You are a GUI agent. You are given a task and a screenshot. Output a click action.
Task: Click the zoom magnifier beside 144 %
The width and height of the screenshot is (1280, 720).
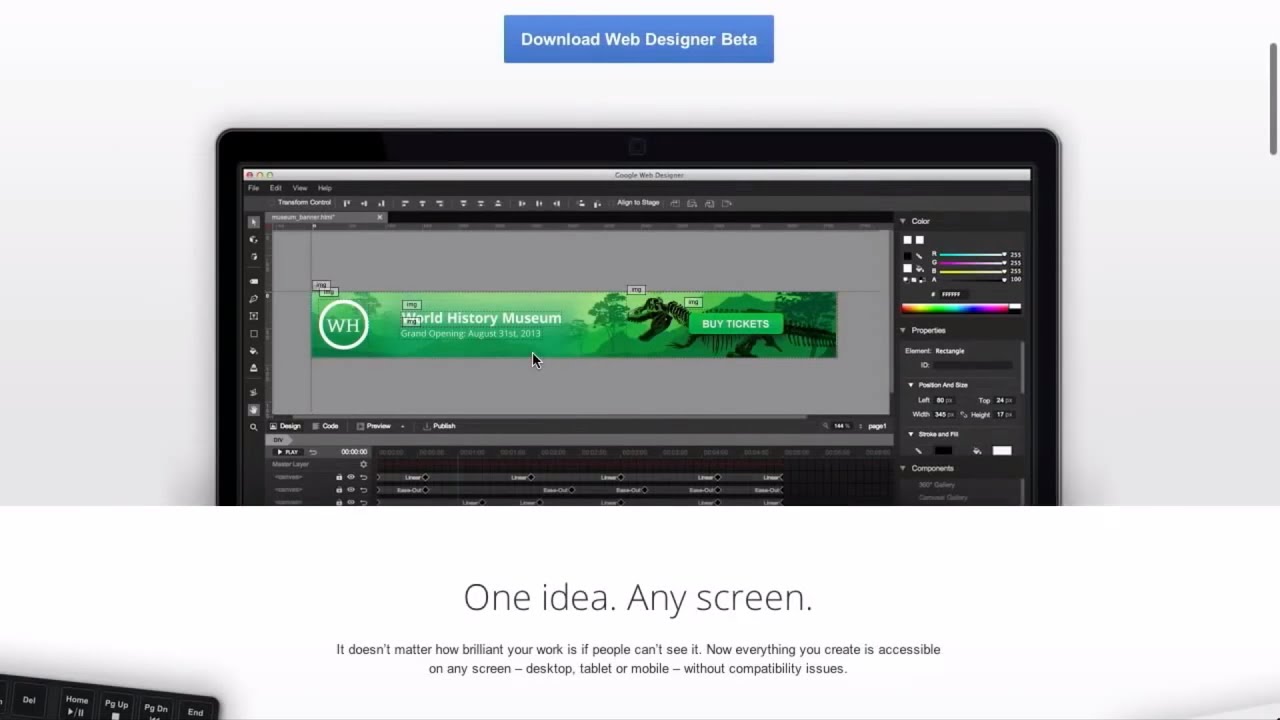pos(826,426)
